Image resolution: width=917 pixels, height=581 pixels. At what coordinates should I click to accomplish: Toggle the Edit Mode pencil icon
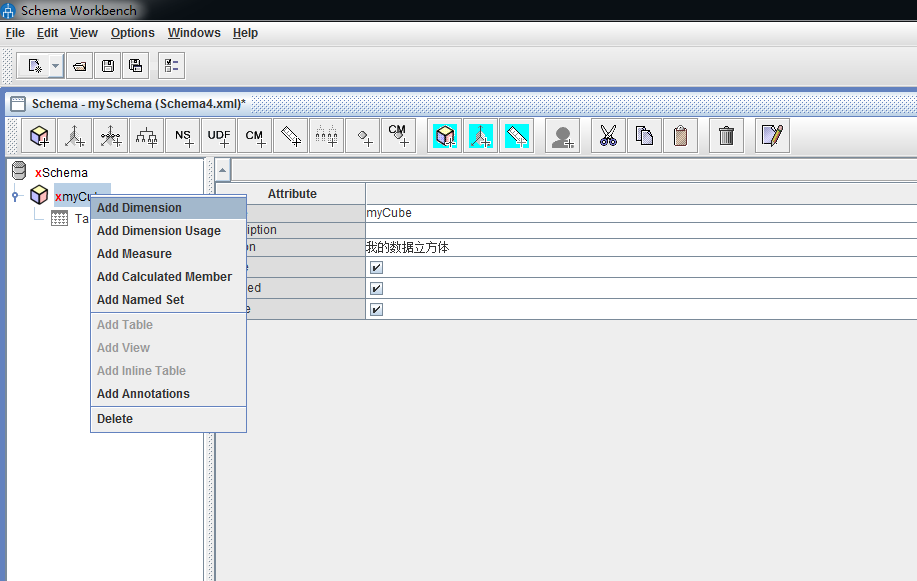pos(772,136)
